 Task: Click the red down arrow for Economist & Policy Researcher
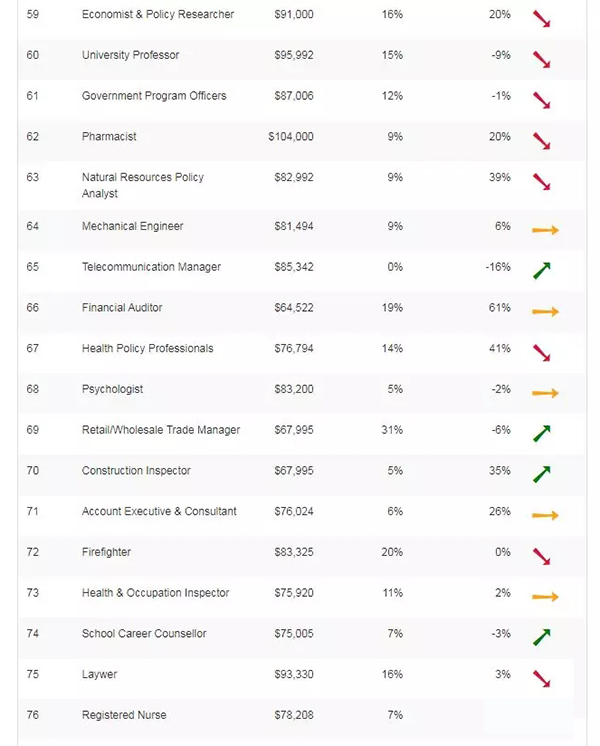click(x=541, y=19)
